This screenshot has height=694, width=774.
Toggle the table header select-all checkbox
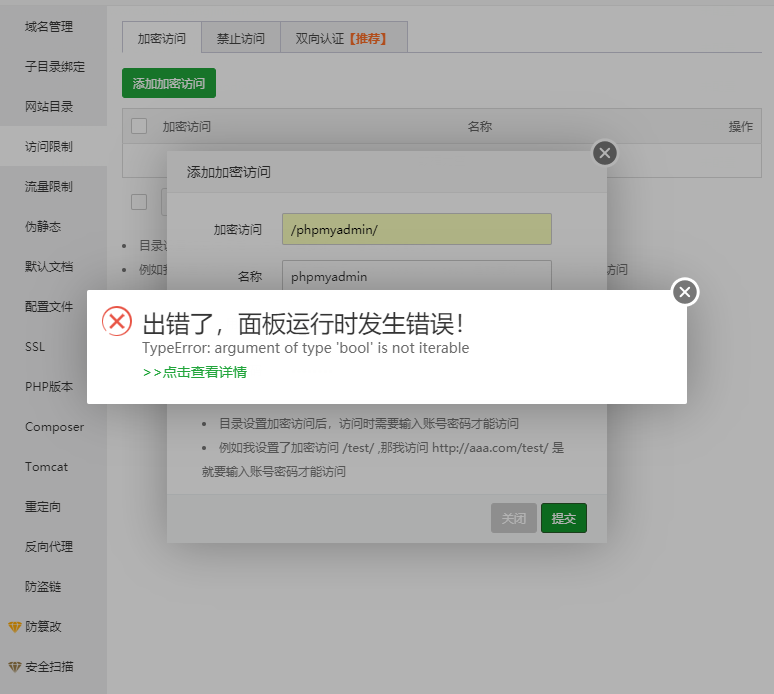click(139, 126)
